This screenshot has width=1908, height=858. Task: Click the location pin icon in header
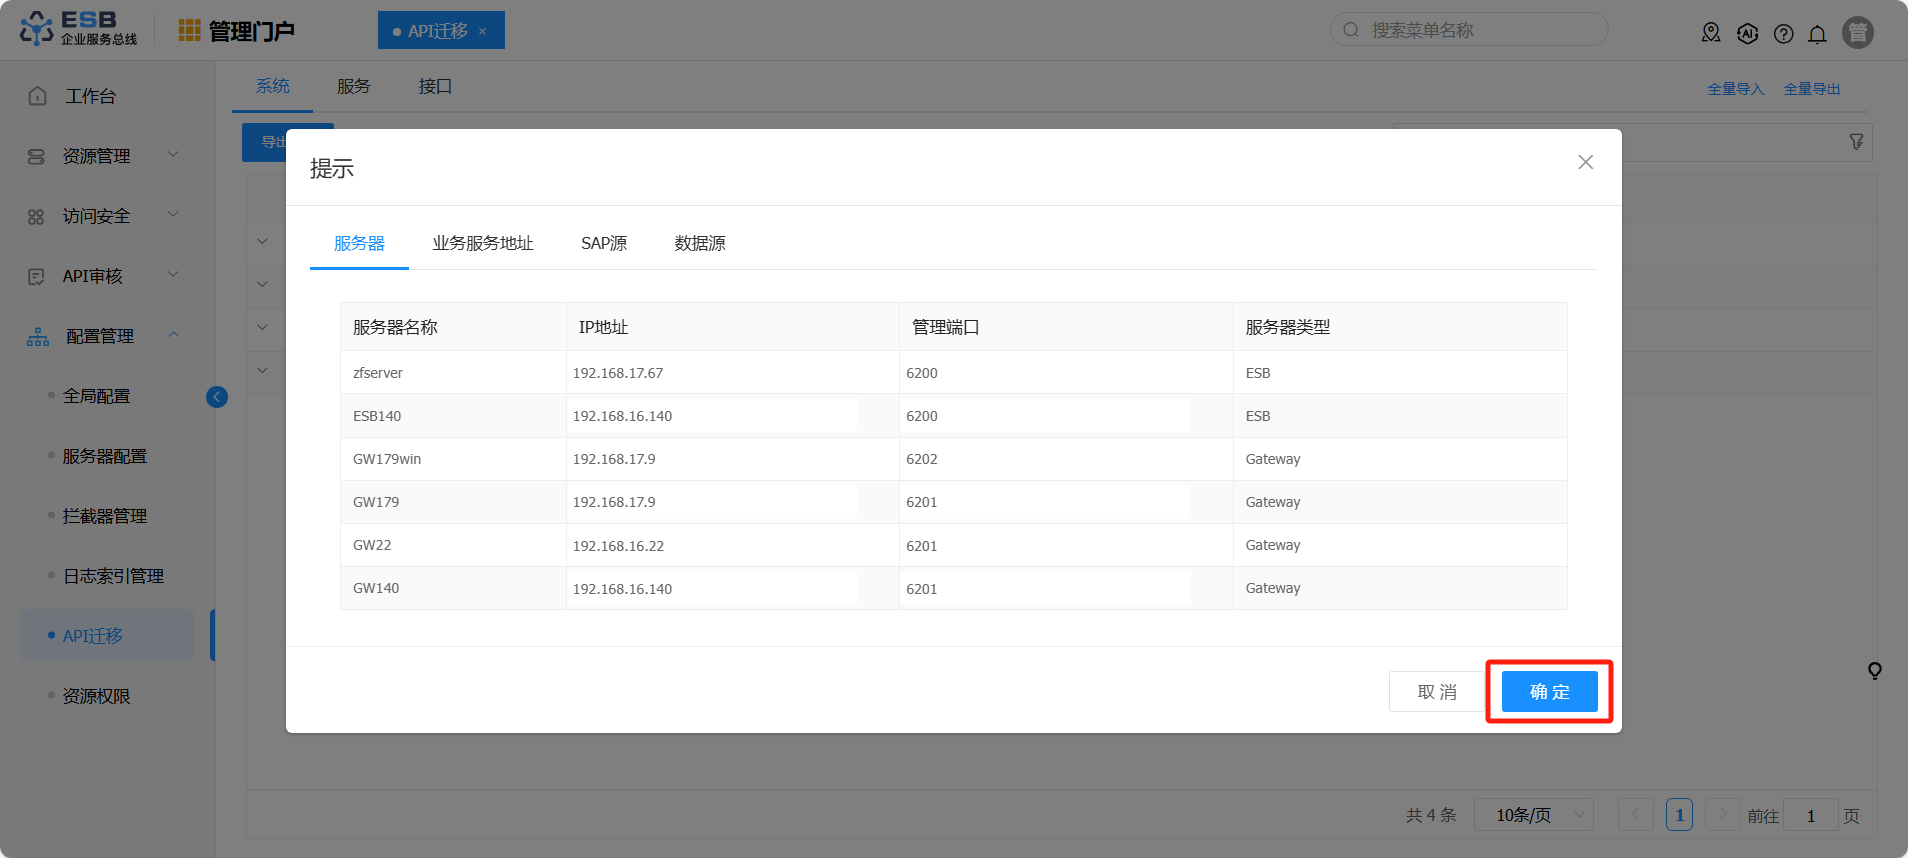click(x=1711, y=34)
